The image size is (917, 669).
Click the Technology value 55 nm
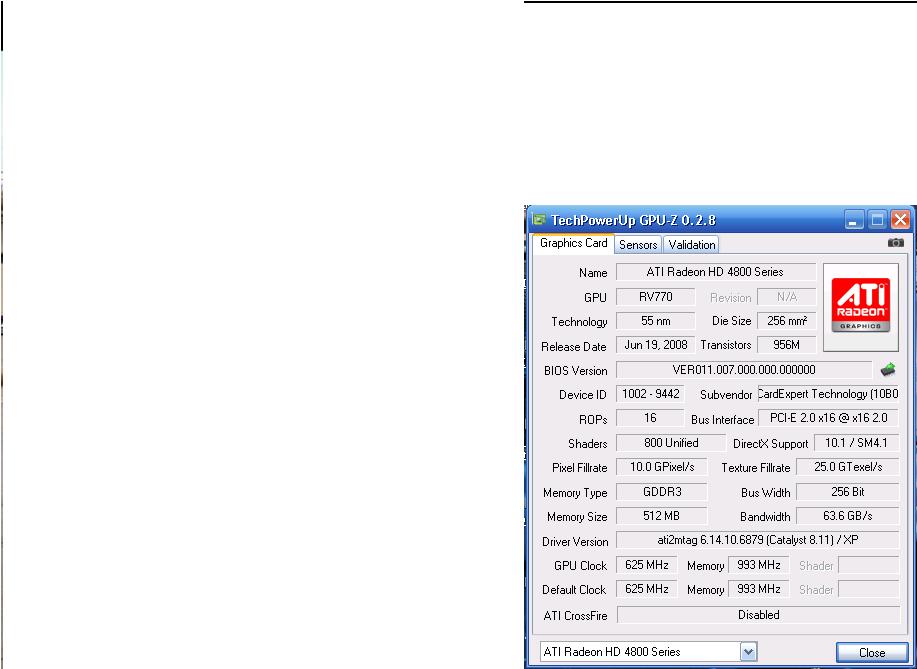[x=656, y=321]
